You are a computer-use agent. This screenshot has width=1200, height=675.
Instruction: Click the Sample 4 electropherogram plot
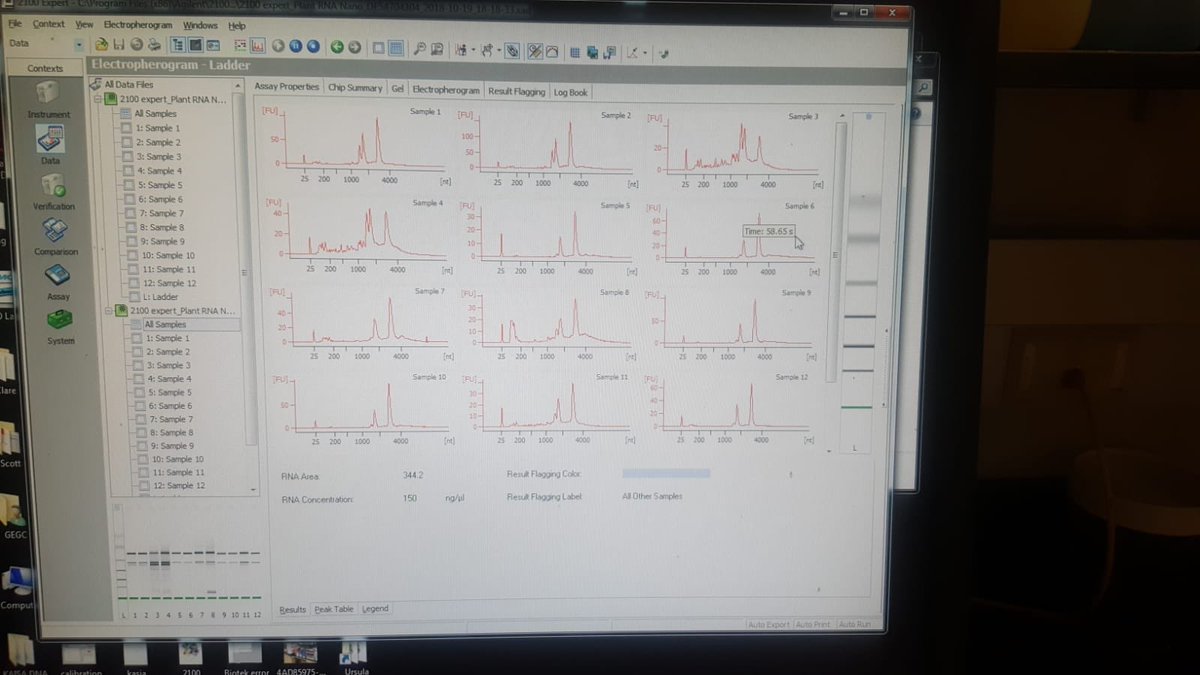[357, 235]
